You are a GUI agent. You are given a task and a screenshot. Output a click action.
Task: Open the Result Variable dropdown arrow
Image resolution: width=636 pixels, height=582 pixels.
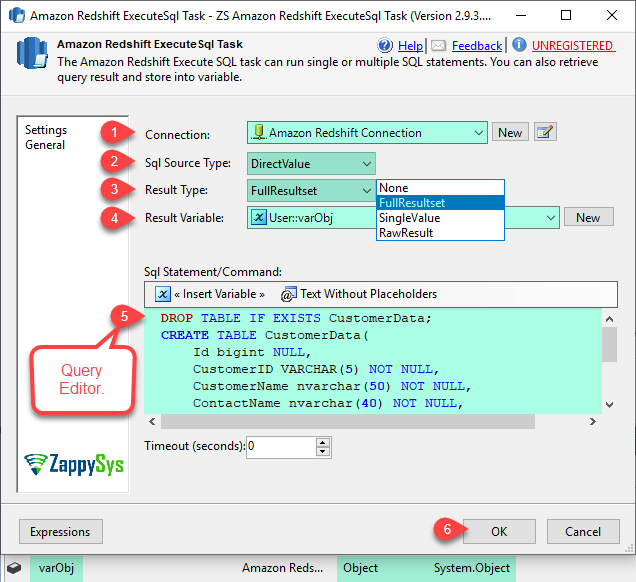click(x=550, y=218)
